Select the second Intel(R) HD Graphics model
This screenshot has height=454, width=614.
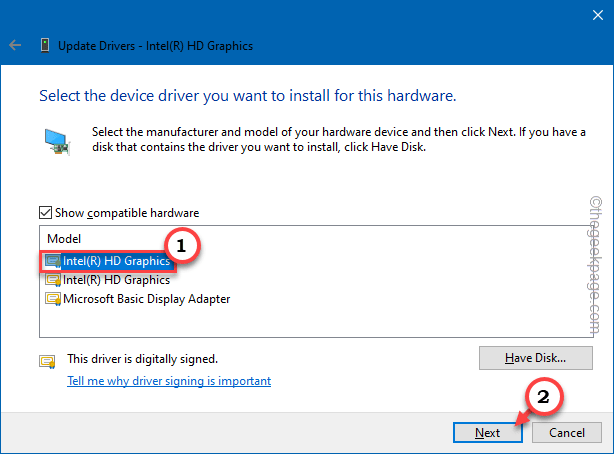[116, 280]
